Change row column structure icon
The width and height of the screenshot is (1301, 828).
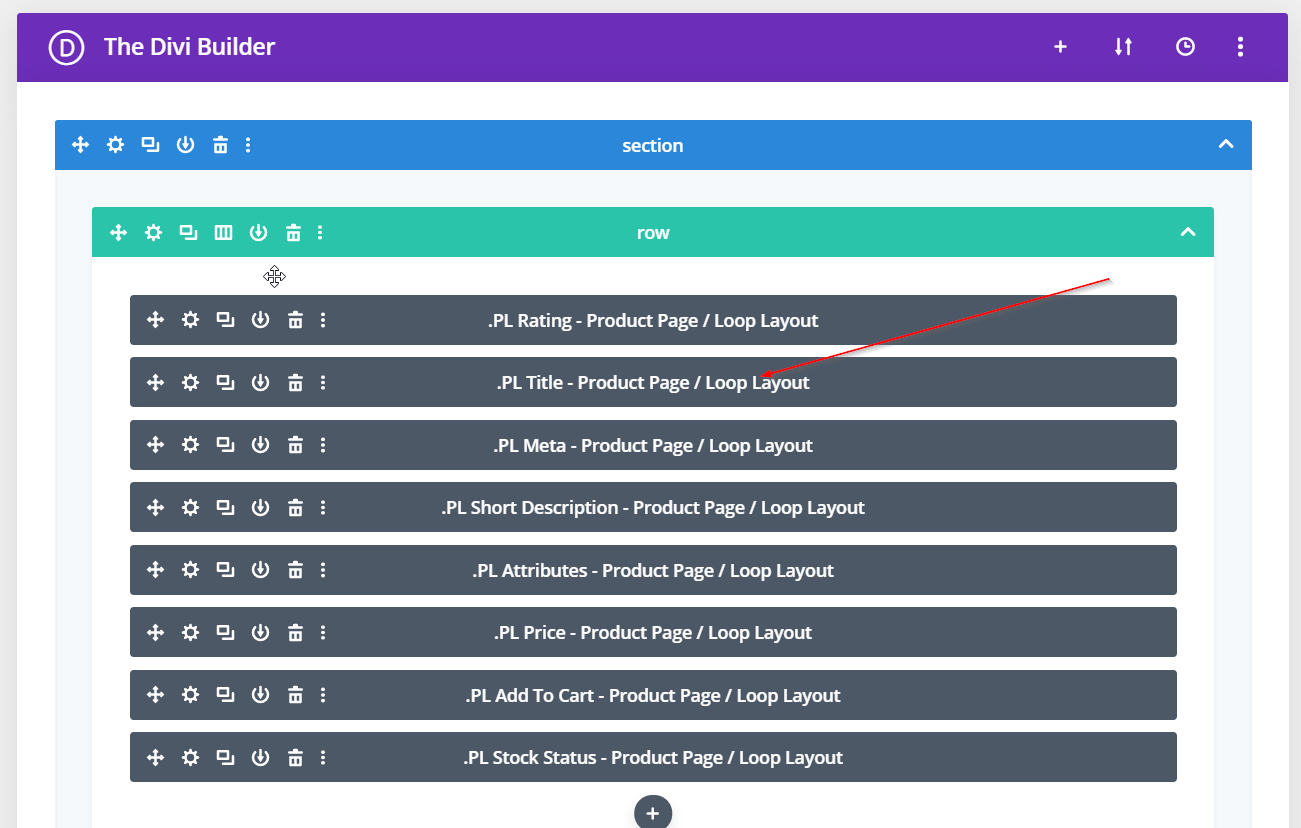(x=223, y=233)
